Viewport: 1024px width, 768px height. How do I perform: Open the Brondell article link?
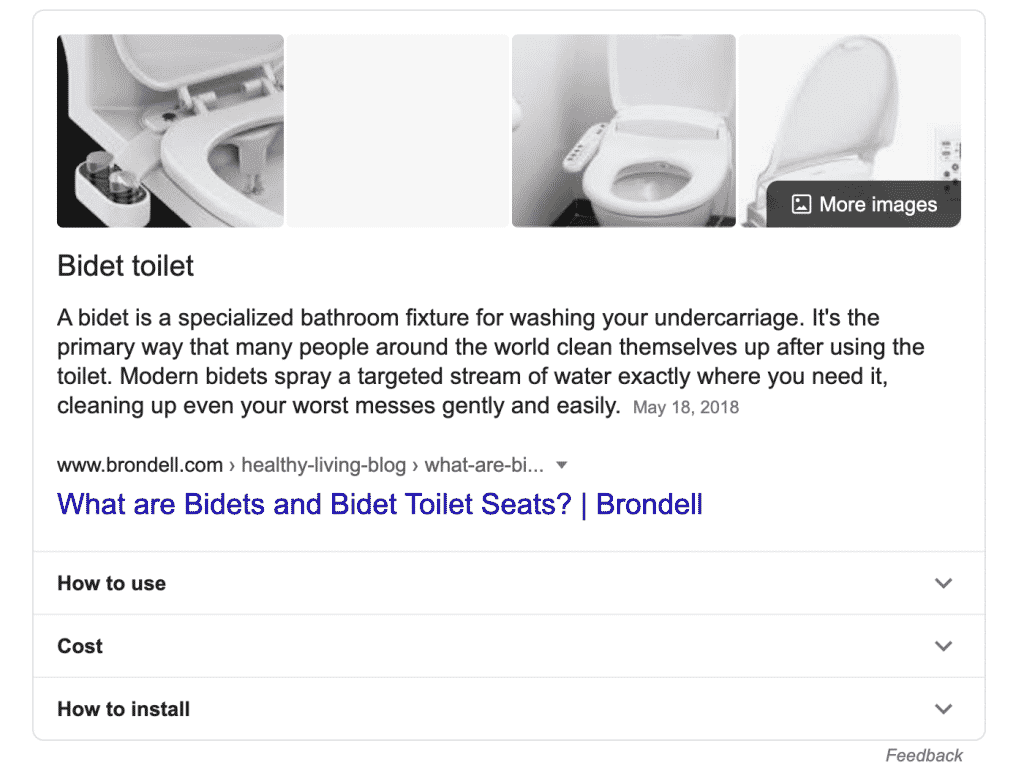coord(379,504)
